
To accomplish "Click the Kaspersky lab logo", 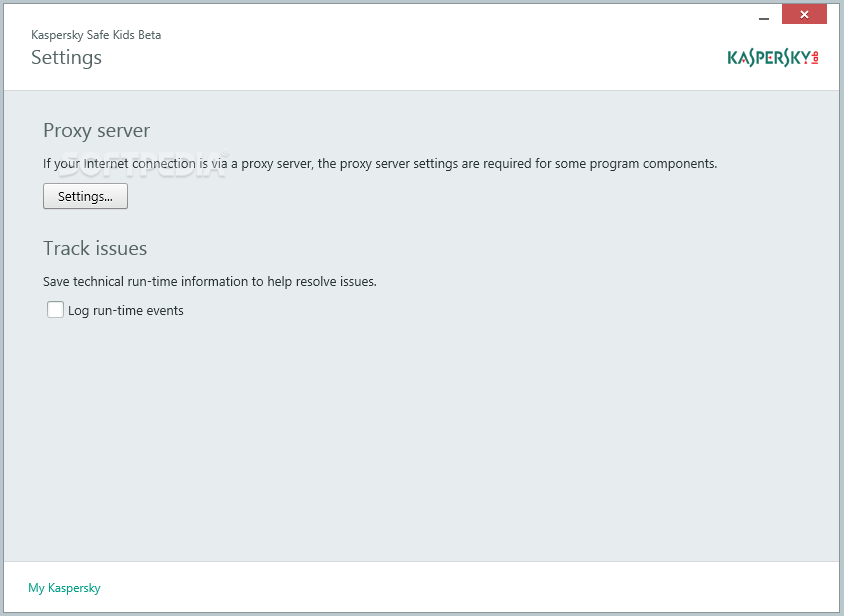I will (773, 58).
